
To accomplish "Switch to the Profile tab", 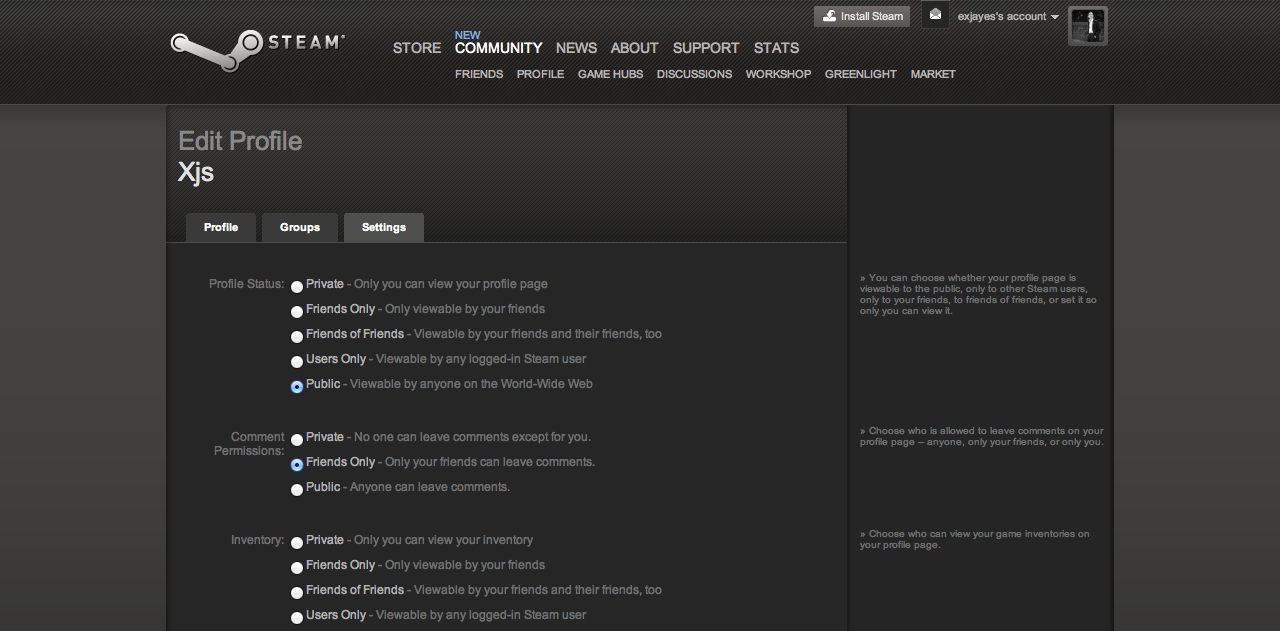I will (x=221, y=227).
